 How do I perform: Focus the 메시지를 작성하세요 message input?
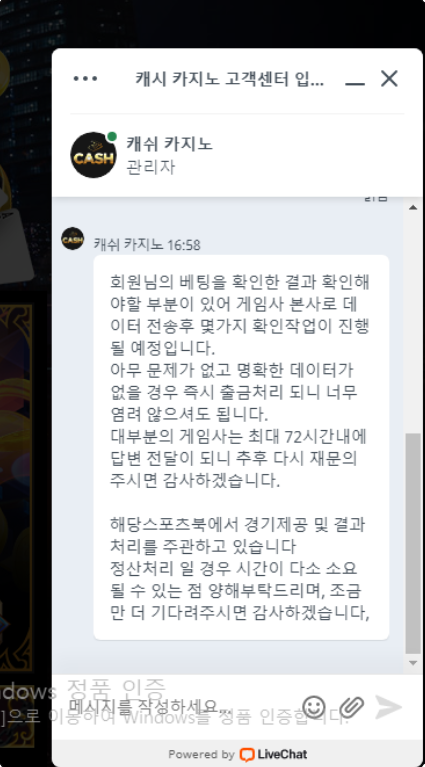(x=181, y=707)
